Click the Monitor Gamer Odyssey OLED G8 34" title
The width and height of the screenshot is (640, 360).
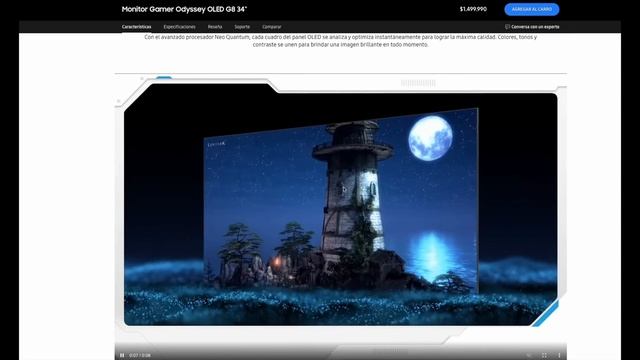pos(184,9)
